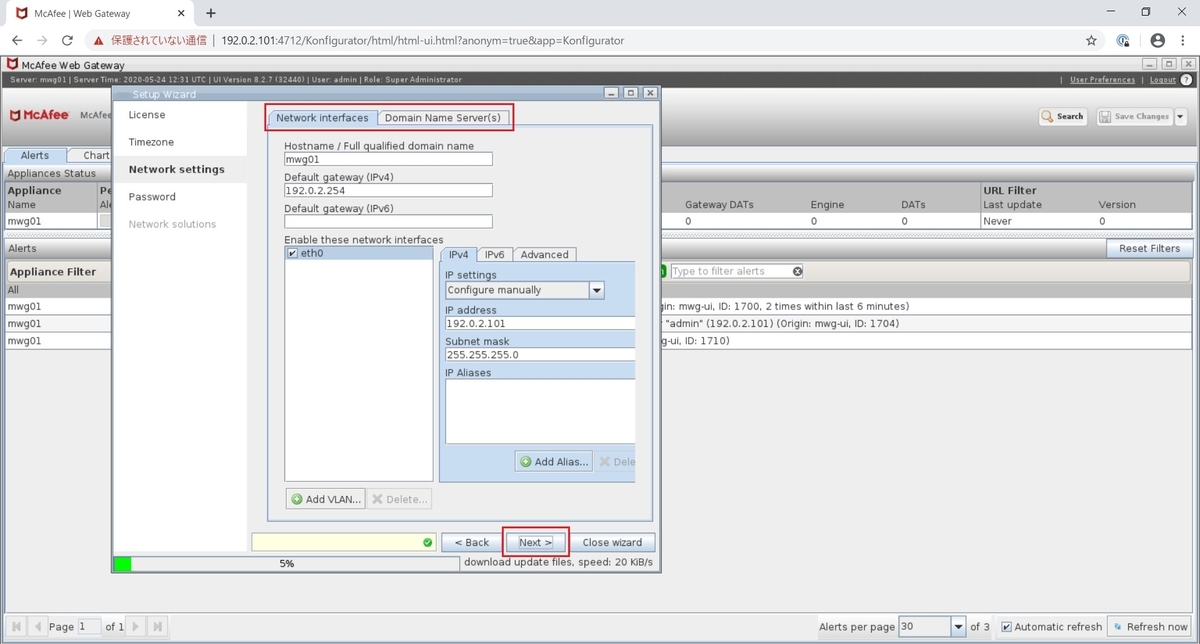Image resolution: width=1200 pixels, height=644 pixels.
Task: Clear the alert filter with X icon
Action: point(798,271)
